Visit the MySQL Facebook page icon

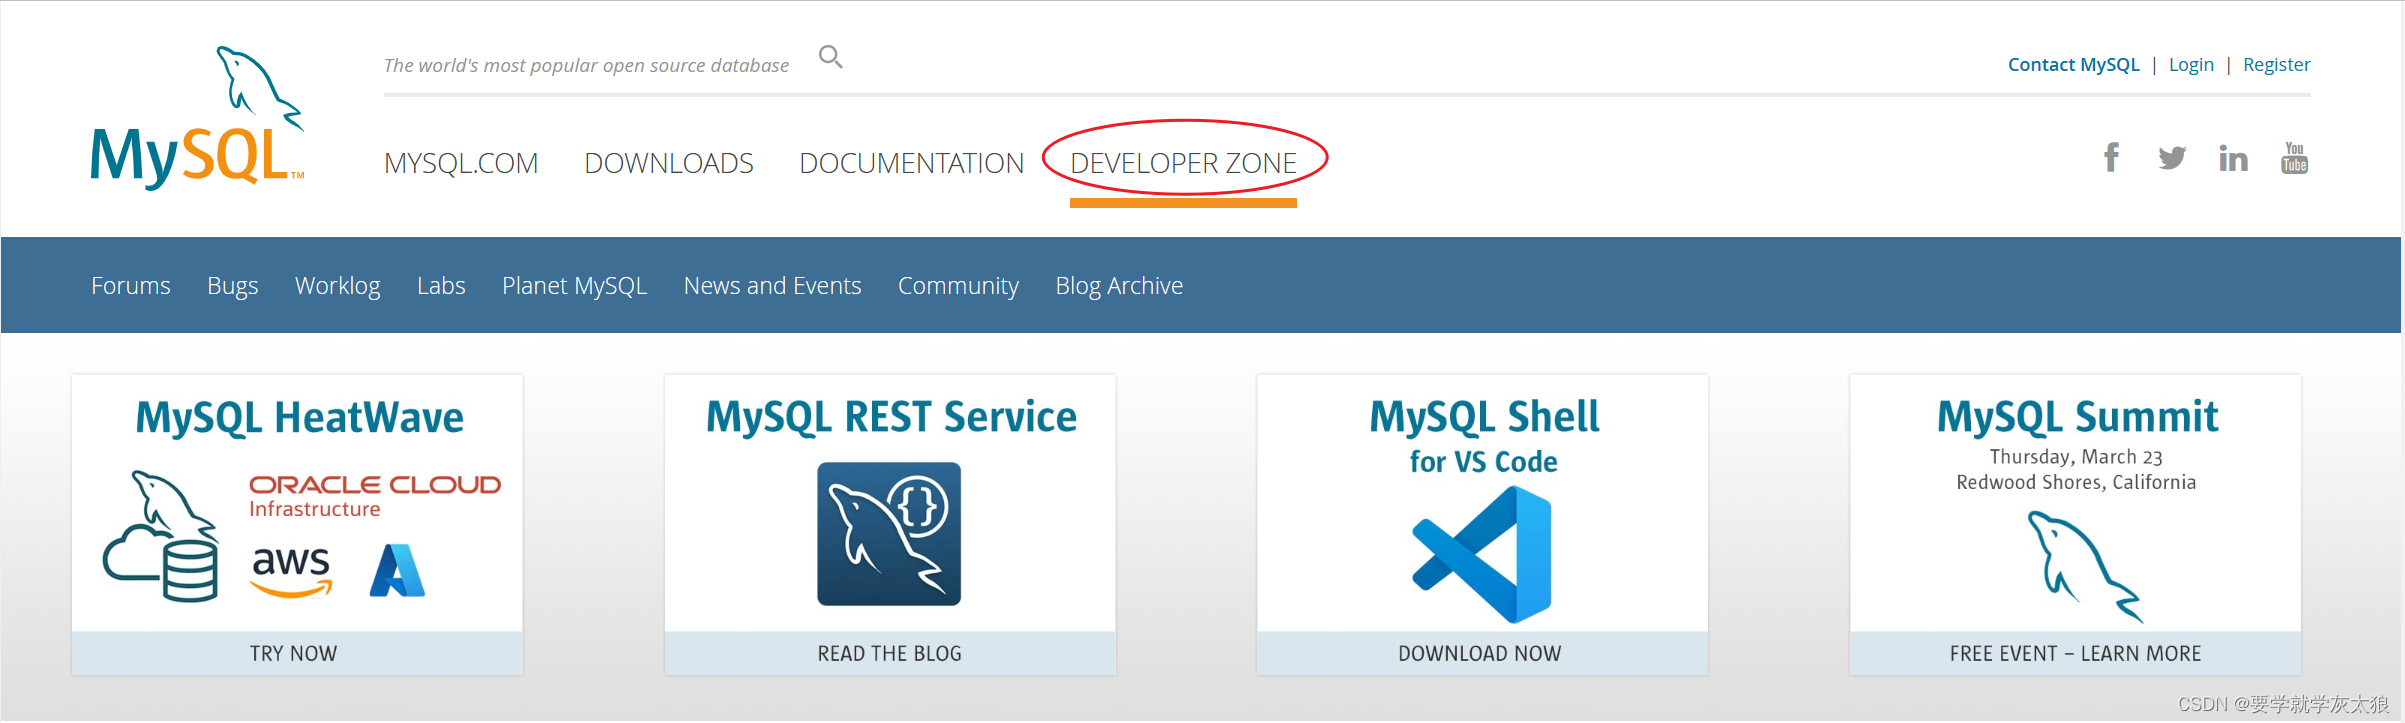[x=2111, y=158]
